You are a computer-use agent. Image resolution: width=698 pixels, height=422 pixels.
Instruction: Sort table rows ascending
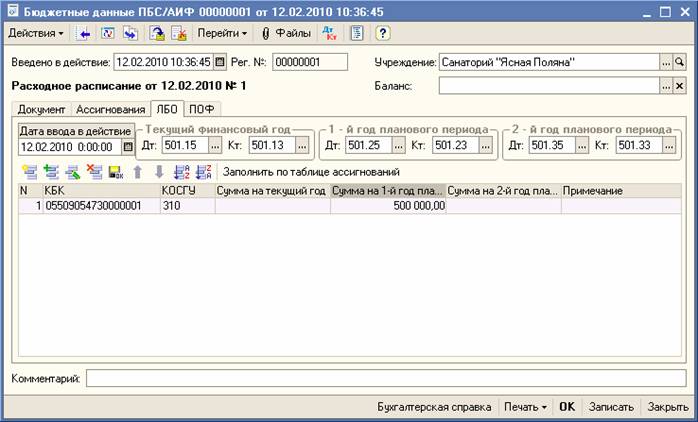(181, 172)
